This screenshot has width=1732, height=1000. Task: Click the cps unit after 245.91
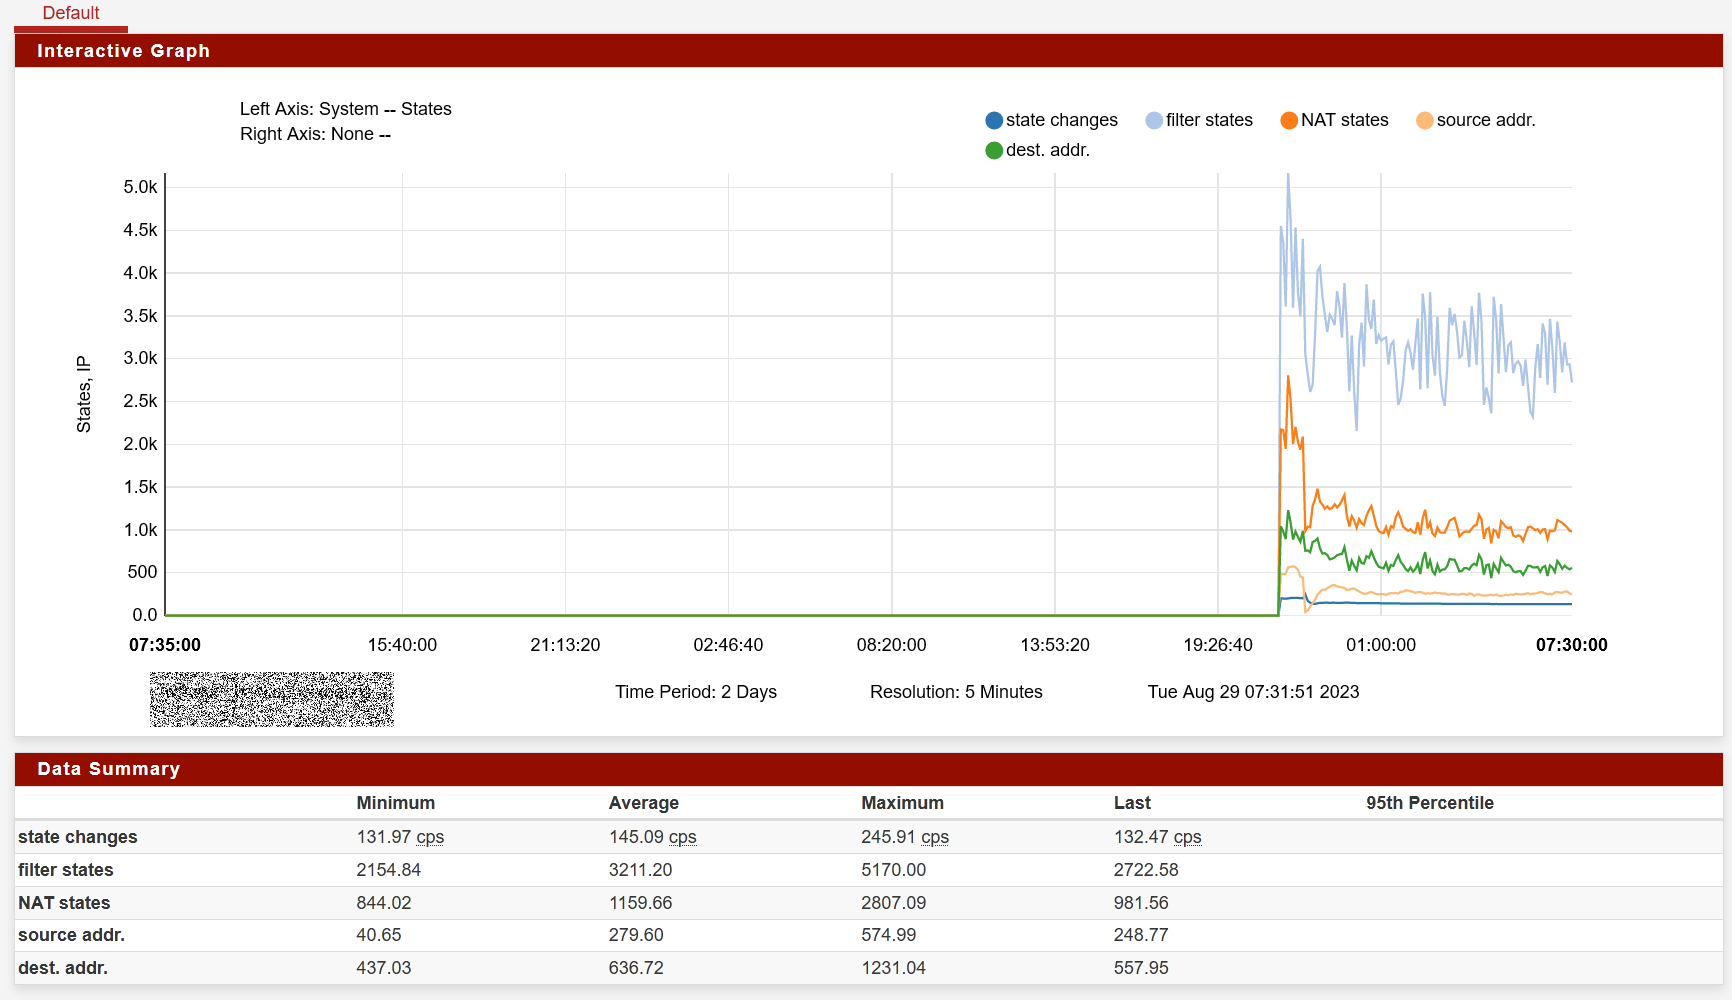point(935,837)
